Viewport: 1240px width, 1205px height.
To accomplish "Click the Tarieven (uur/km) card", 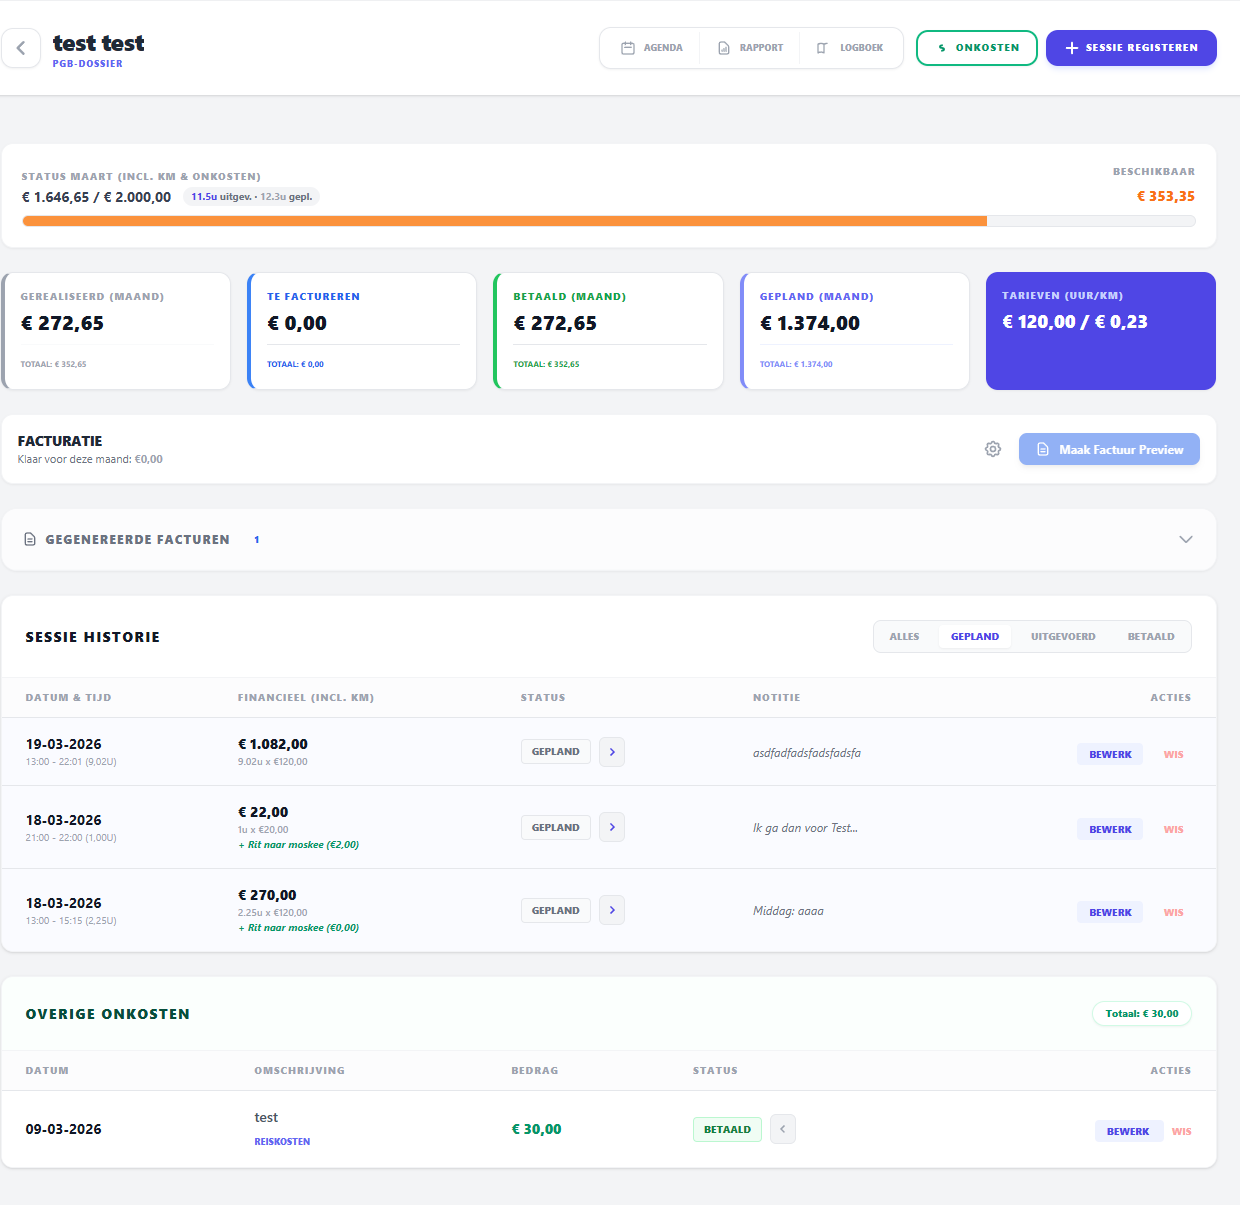I will 1100,331.
